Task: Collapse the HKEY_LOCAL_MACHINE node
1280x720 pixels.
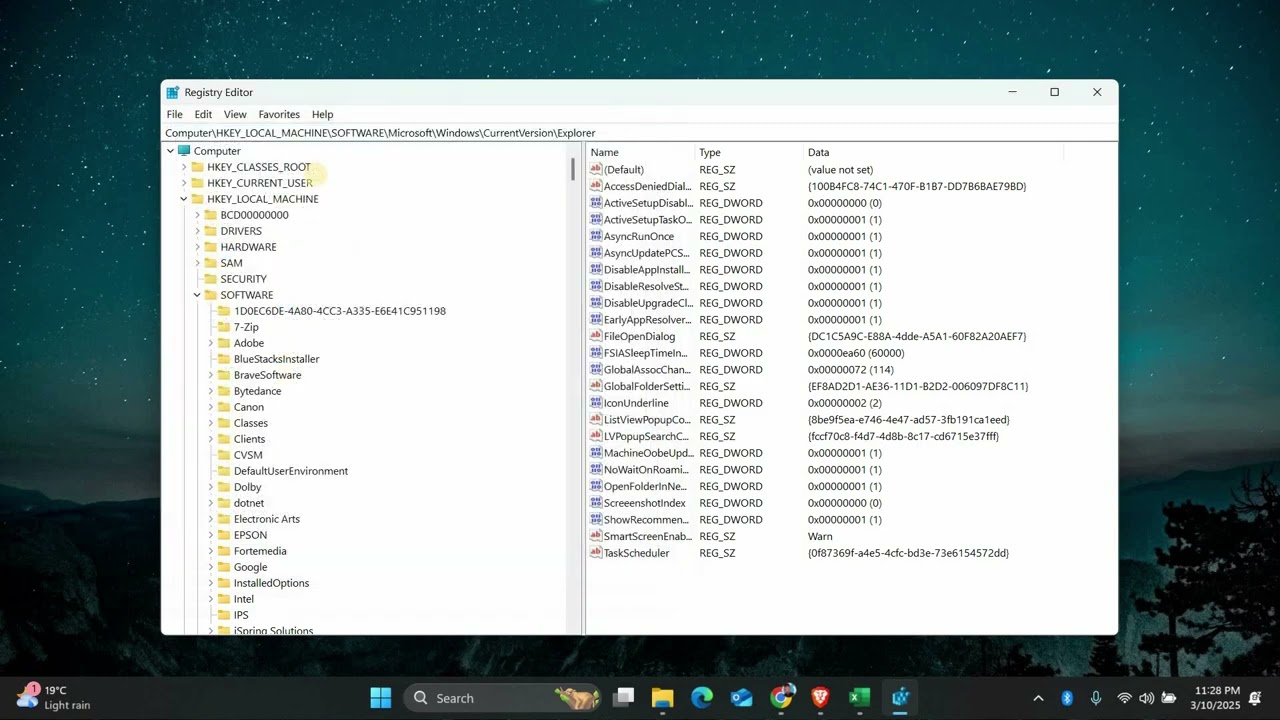Action: coord(184,199)
